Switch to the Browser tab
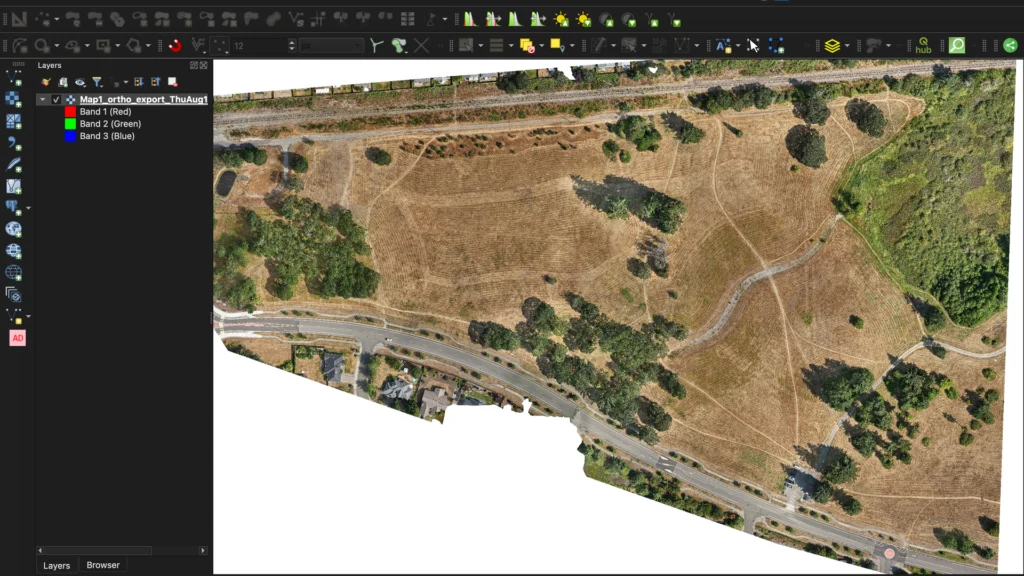Image resolution: width=1024 pixels, height=576 pixels. pos(103,565)
